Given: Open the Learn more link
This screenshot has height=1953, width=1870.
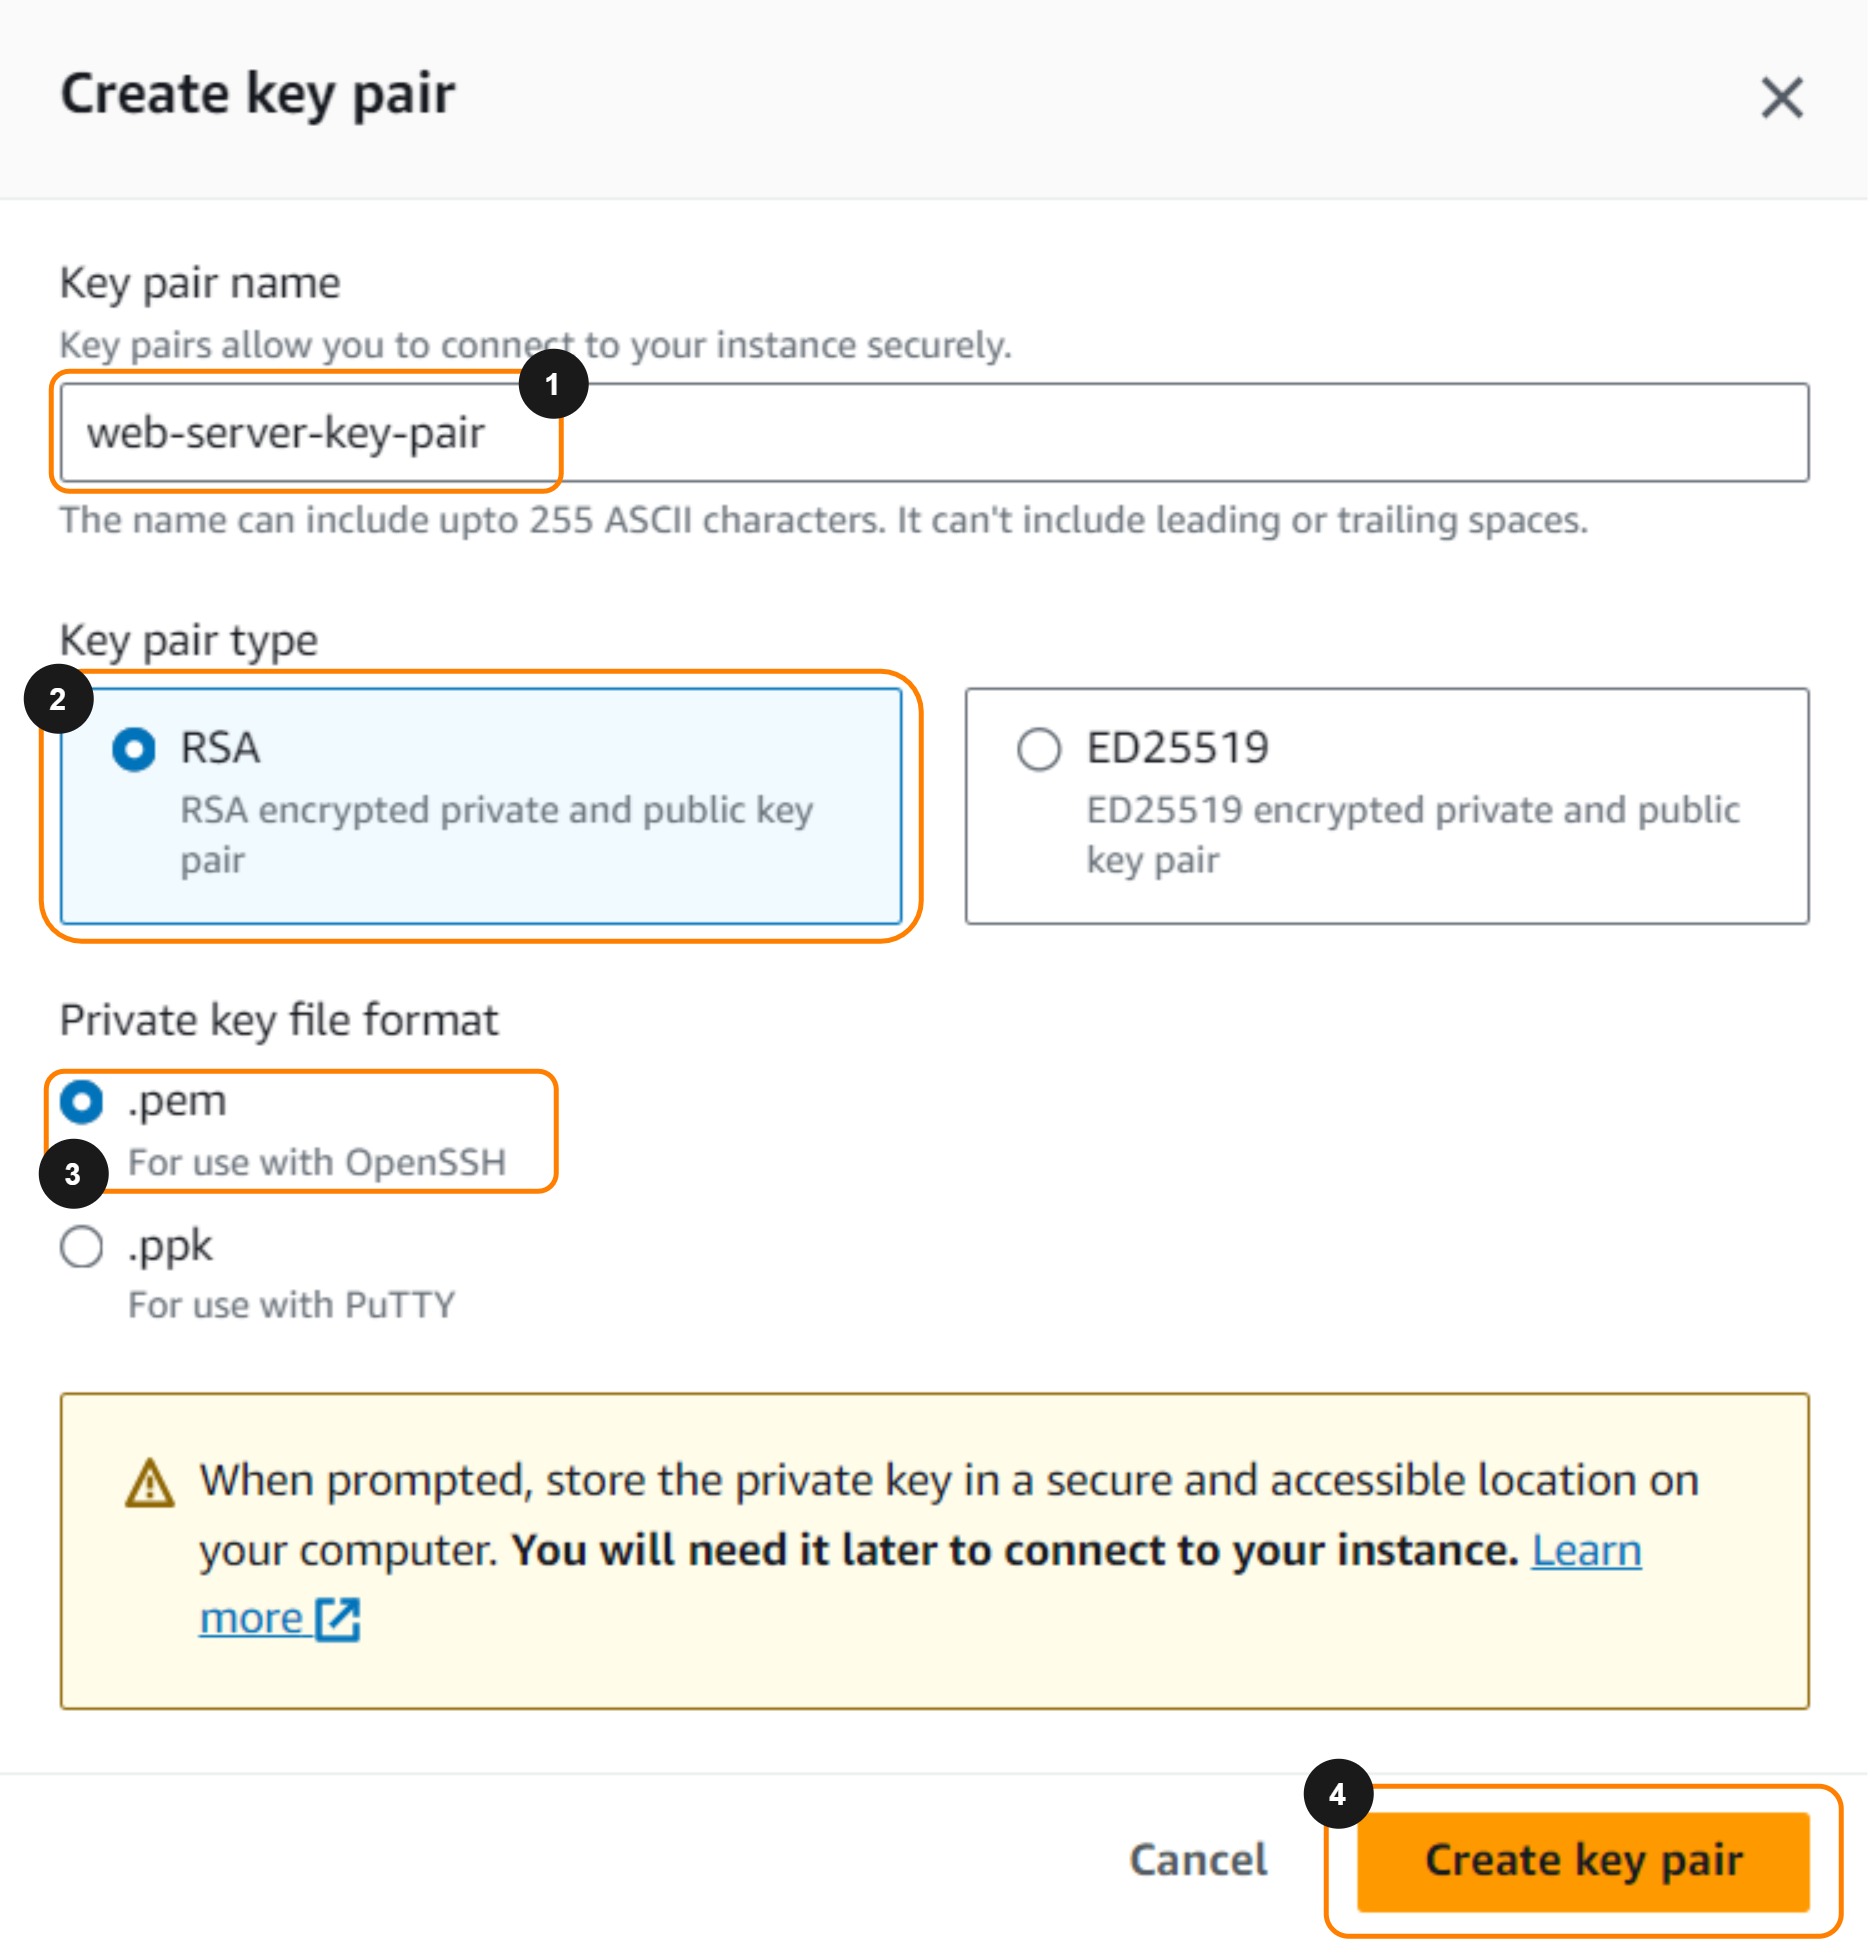Looking at the screenshot, I should [1586, 1551].
